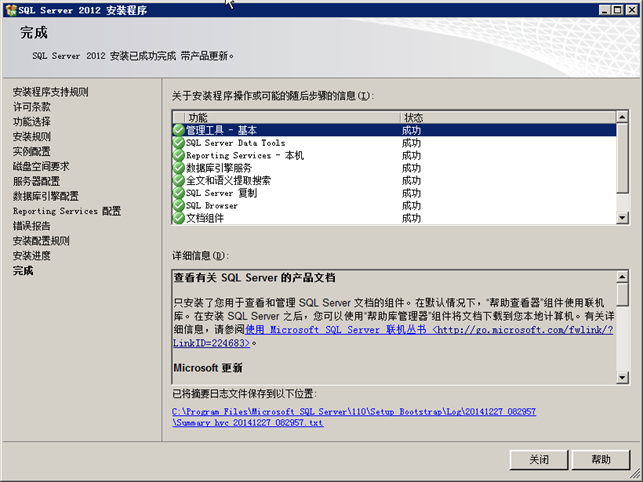
Task: Click 功能选择 step in sidebar
Action: coord(32,122)
